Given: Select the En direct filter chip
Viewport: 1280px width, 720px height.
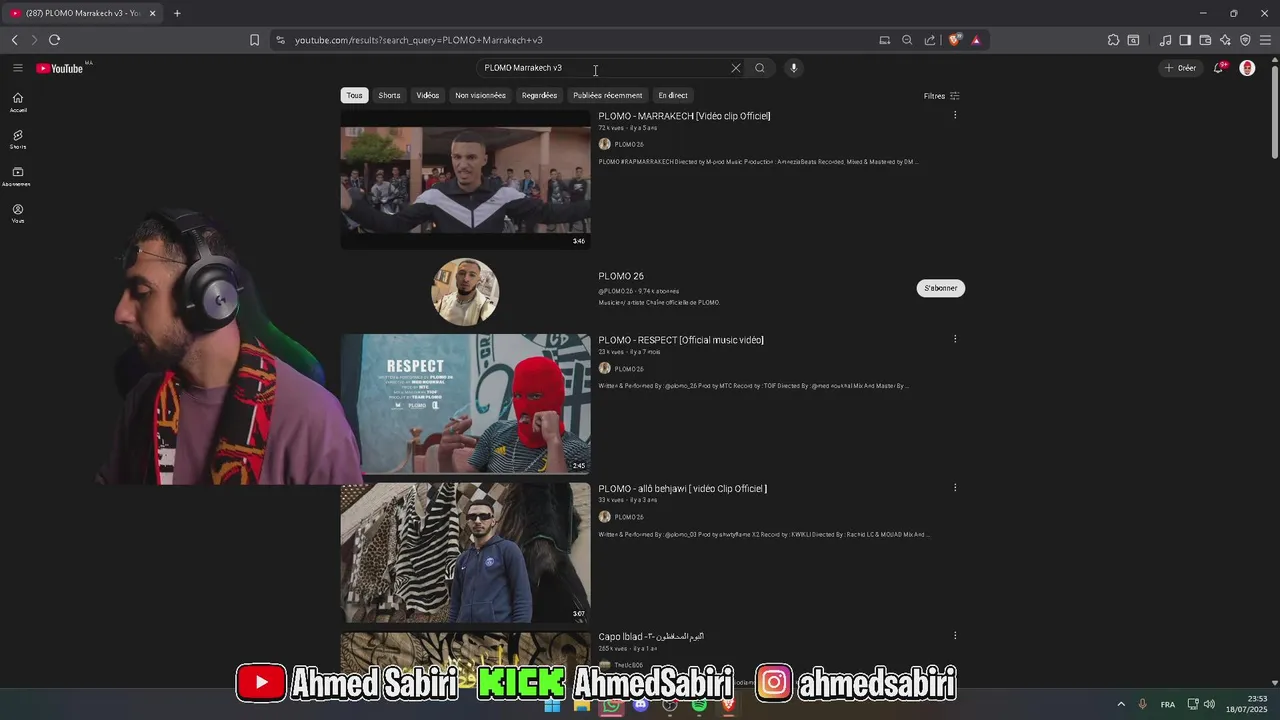Looking at the screenshot, I should pos(673,95).
